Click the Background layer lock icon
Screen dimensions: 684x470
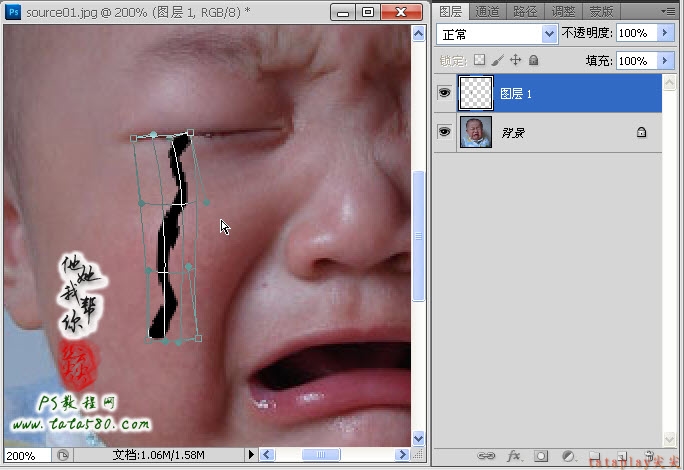pyautogui.click(x=641, y=132)
